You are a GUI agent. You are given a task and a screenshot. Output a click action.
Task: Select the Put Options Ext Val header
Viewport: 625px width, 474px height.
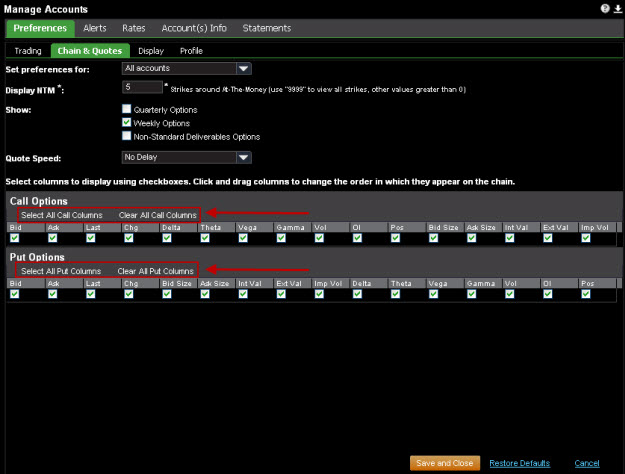point(292,283)
